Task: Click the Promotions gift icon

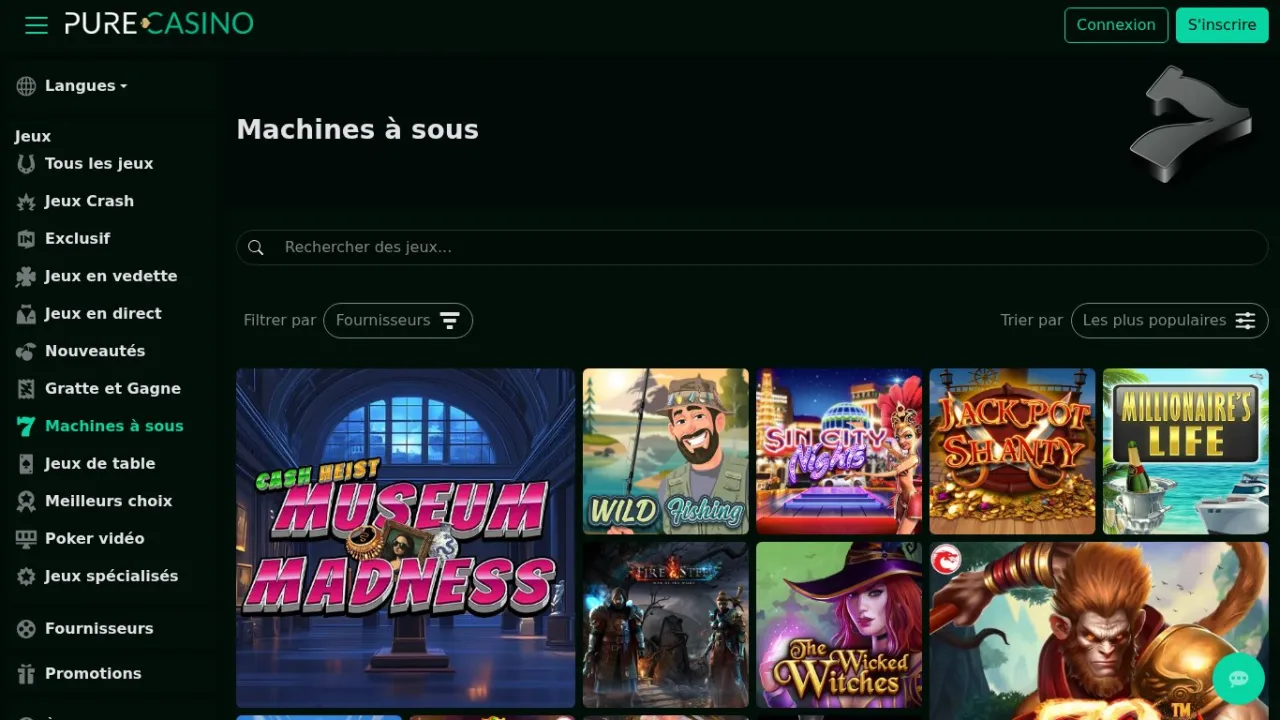Action: pyautogui.click(x=26, y=674)
